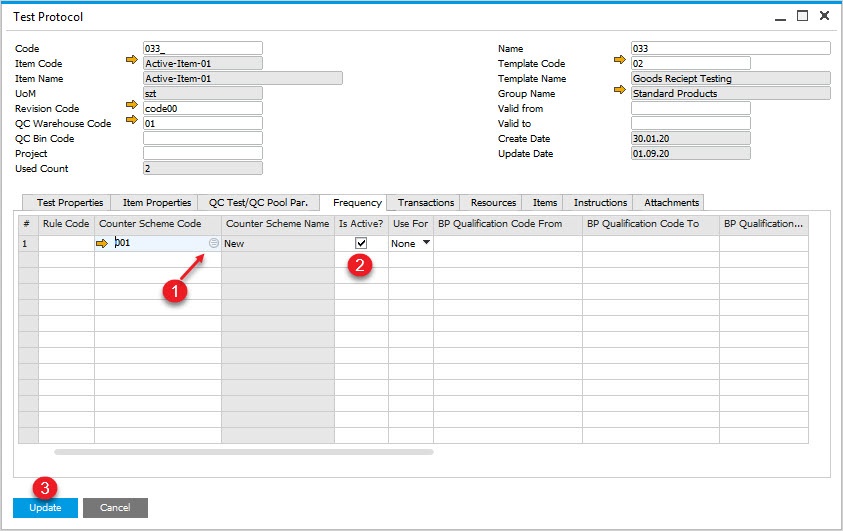Image resolution: width=843 pixels, height=531 pixels.
Task: Click the Valid from date field
Action: [x=690, y=108]
